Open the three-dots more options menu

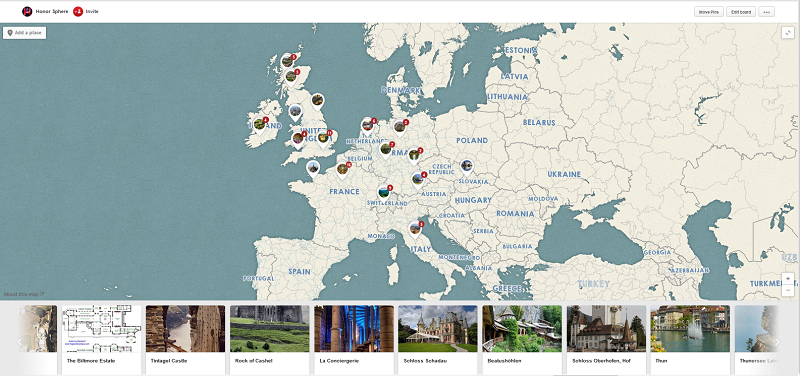click(x=766, y=12)
